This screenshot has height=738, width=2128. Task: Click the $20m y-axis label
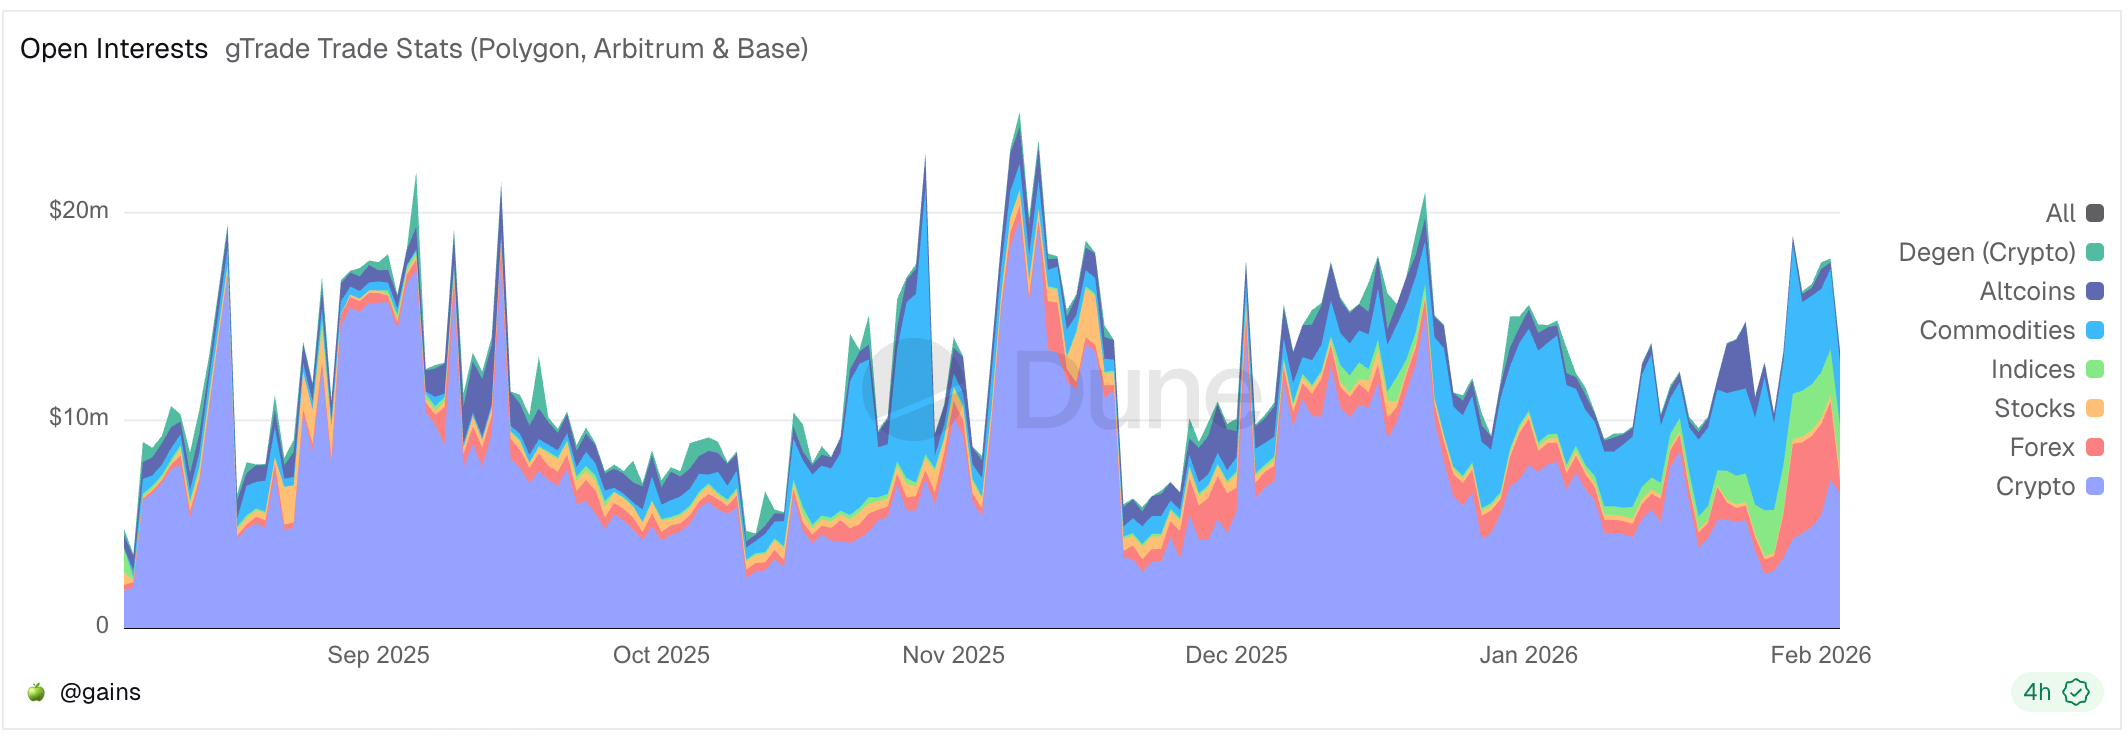[79, 210]
